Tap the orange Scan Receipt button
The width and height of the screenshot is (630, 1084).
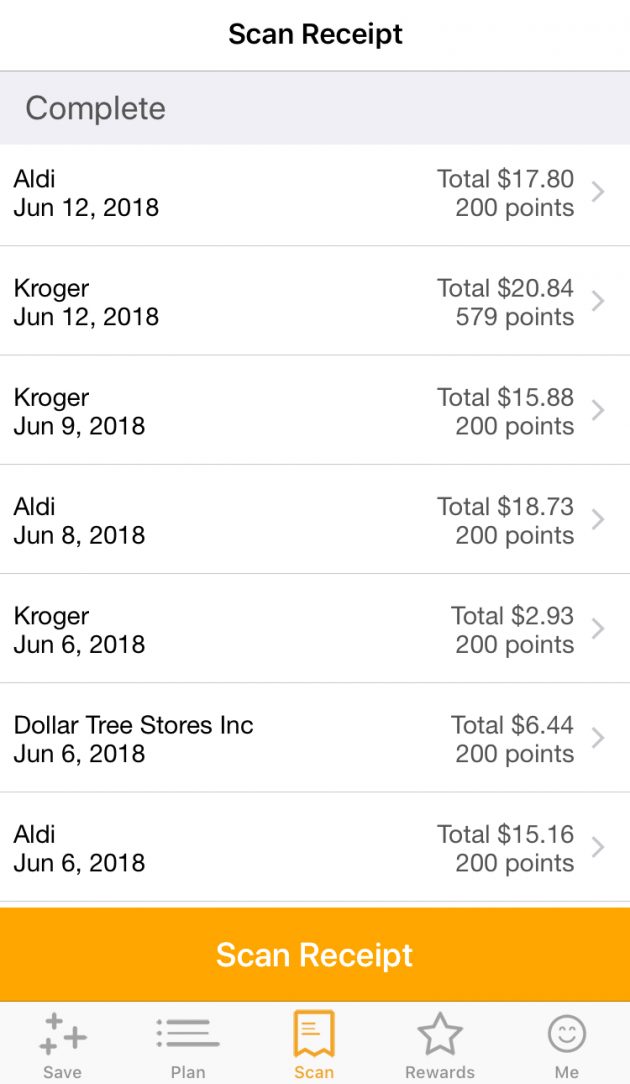point(315,955)
